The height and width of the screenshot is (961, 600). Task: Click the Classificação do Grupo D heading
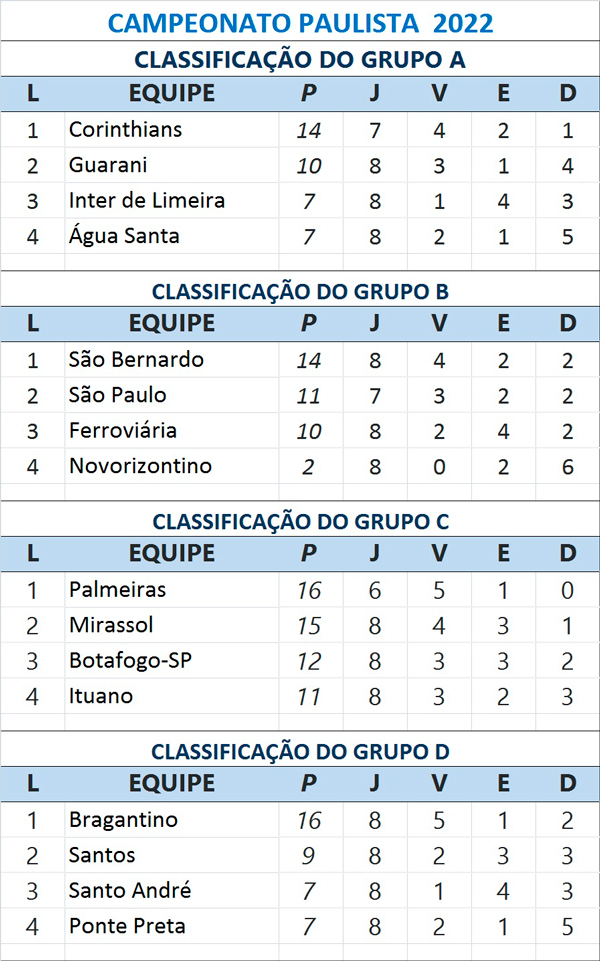[300, 751]
